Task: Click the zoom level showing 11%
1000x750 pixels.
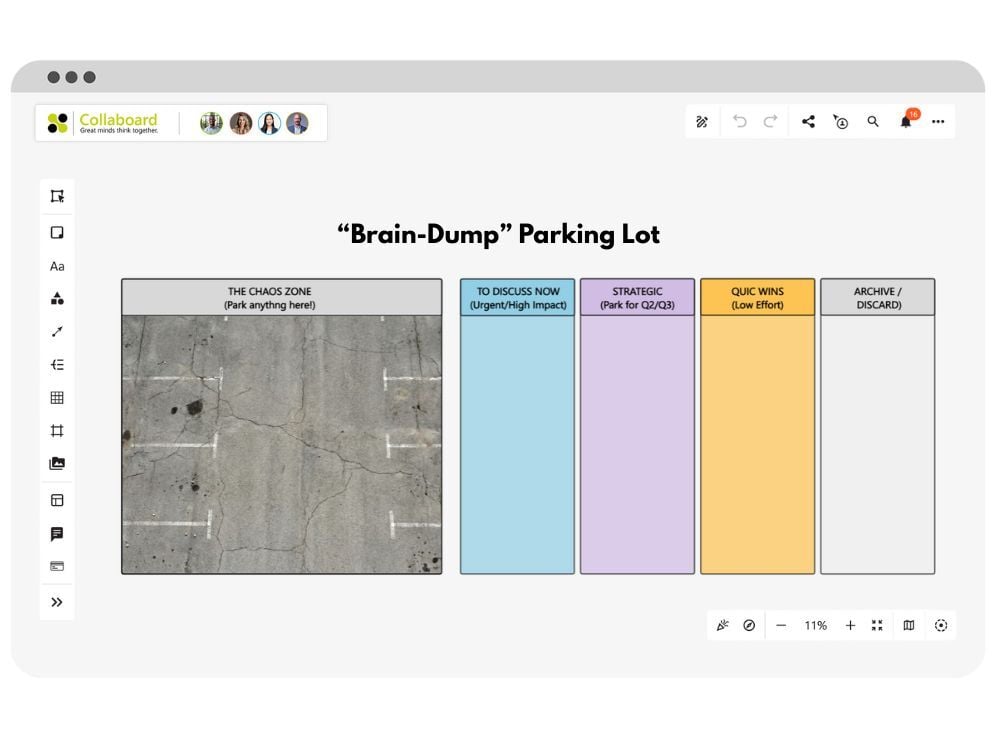Action: tap(815, 625)
